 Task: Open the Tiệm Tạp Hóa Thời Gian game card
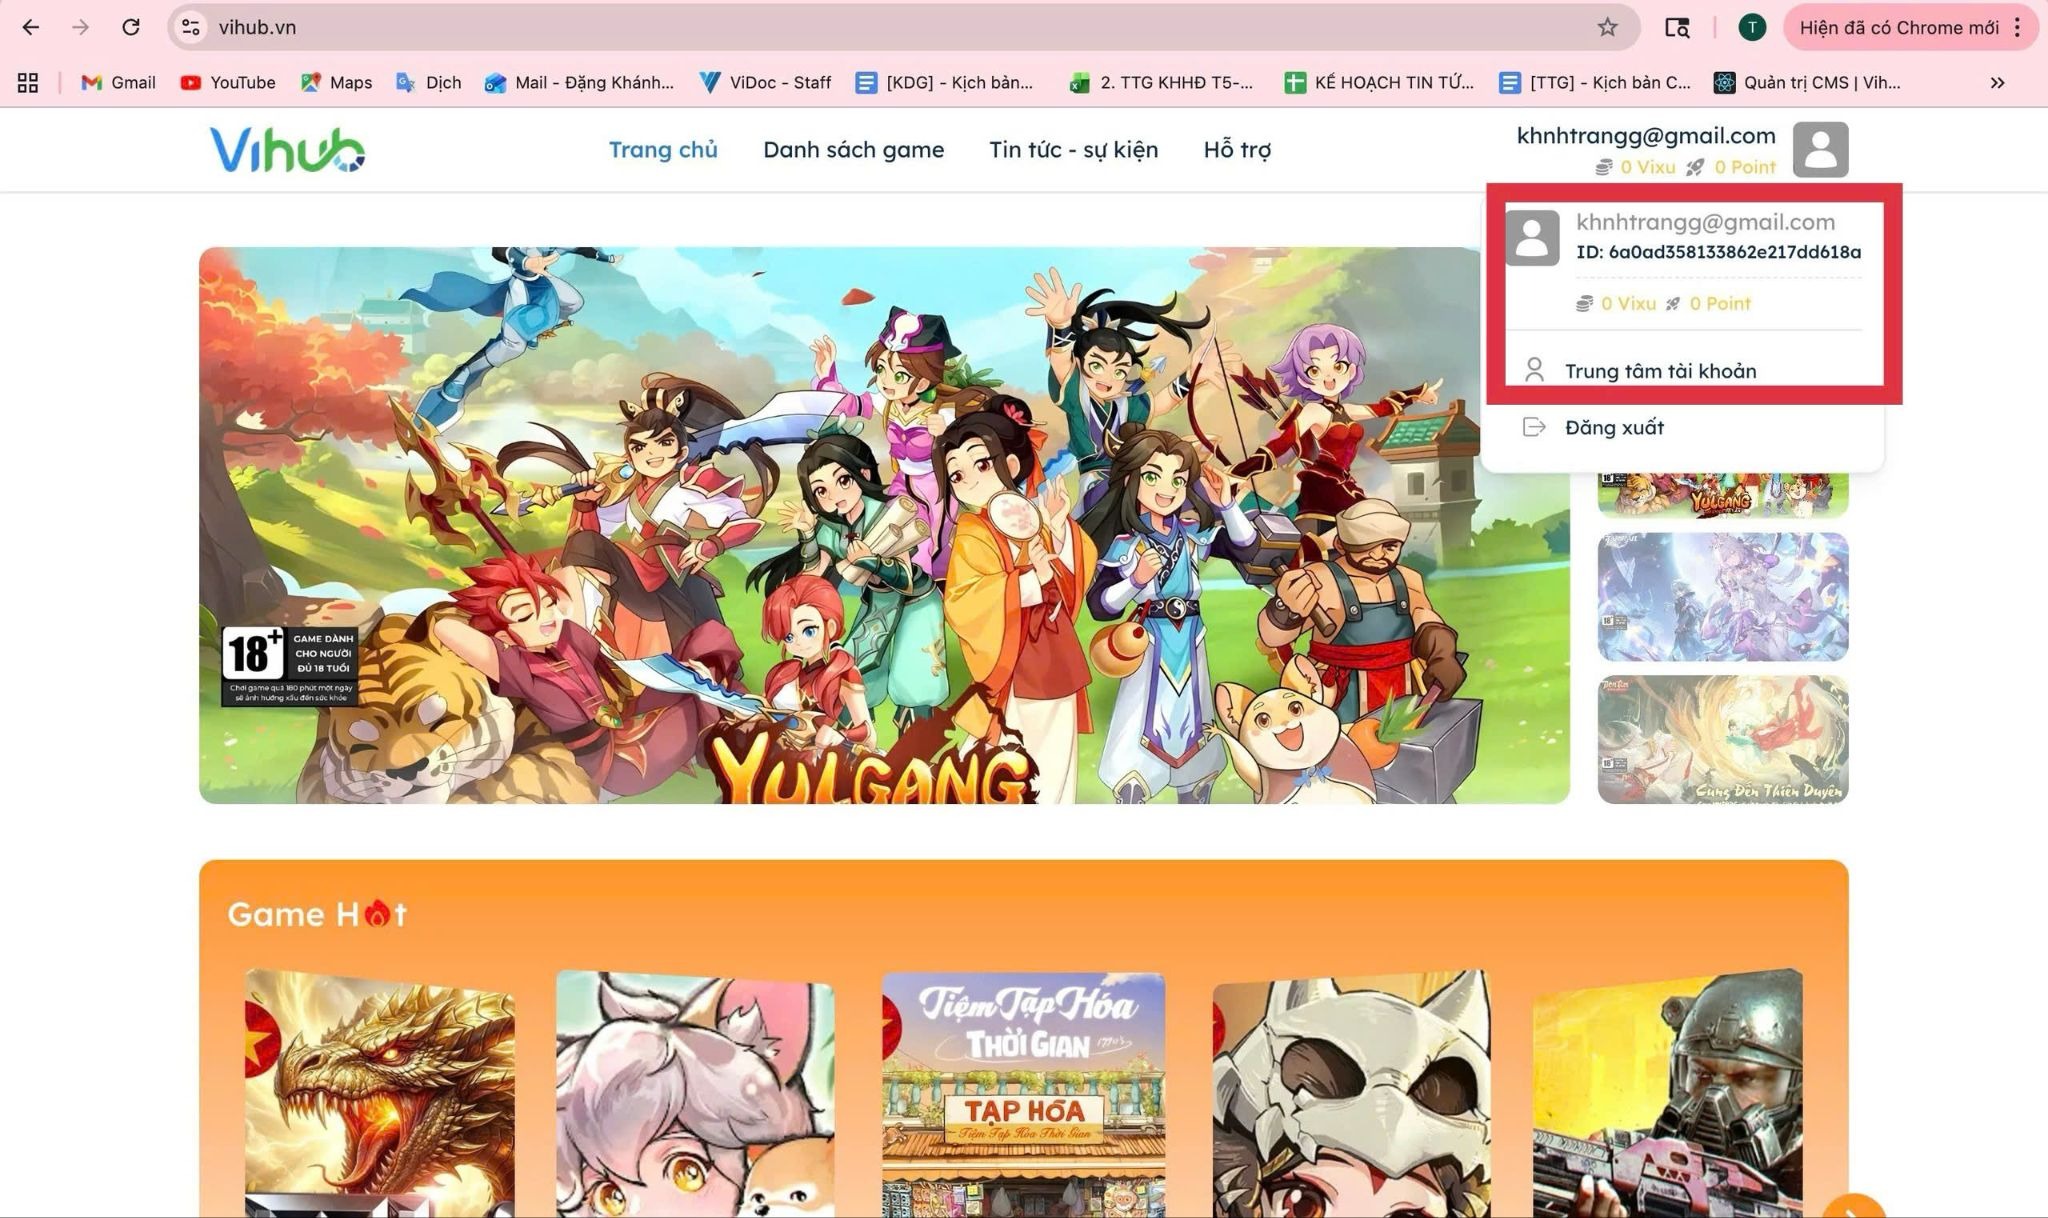(1023, 1094)
